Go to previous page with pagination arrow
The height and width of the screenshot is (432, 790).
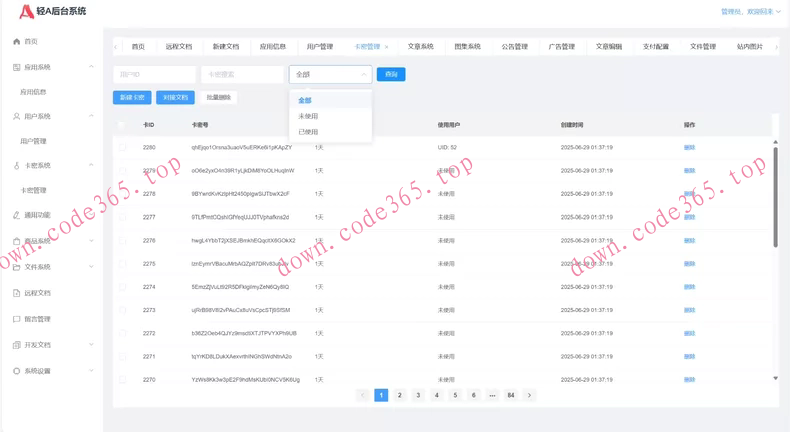click(x=362, y=395)
